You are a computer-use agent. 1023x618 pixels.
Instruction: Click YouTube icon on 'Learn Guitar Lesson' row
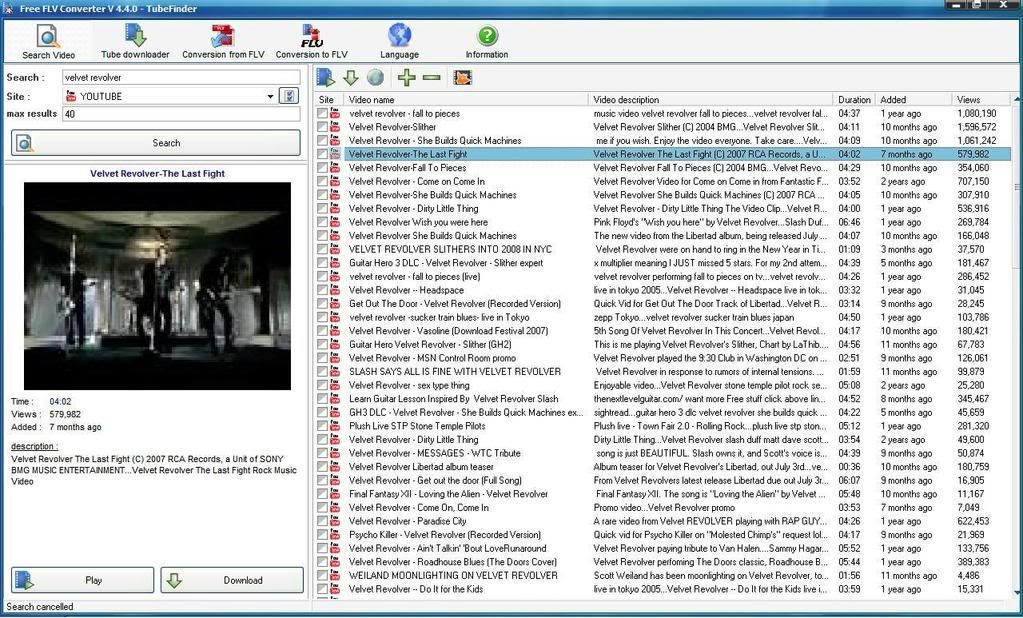click(x=335, y=399)
